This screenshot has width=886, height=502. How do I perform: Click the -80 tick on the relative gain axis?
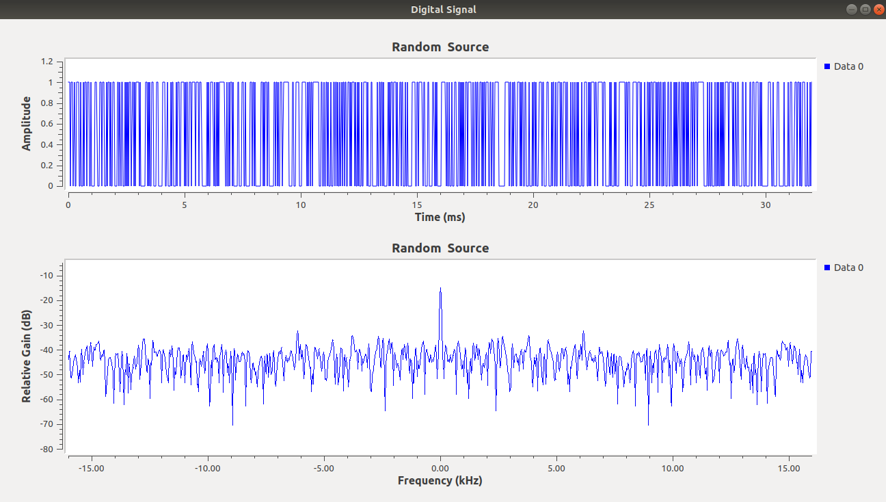(x=46, y=449)
